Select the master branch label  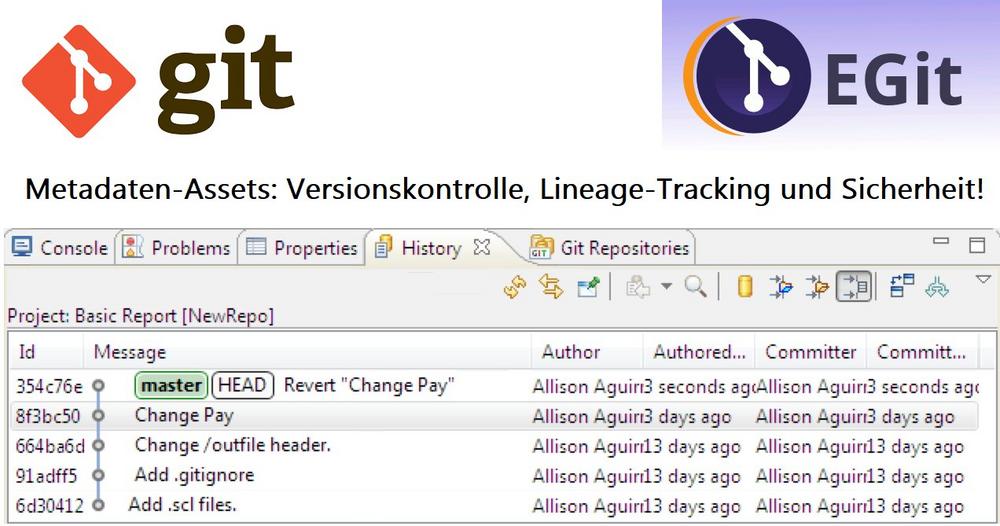tap(171, 386)
